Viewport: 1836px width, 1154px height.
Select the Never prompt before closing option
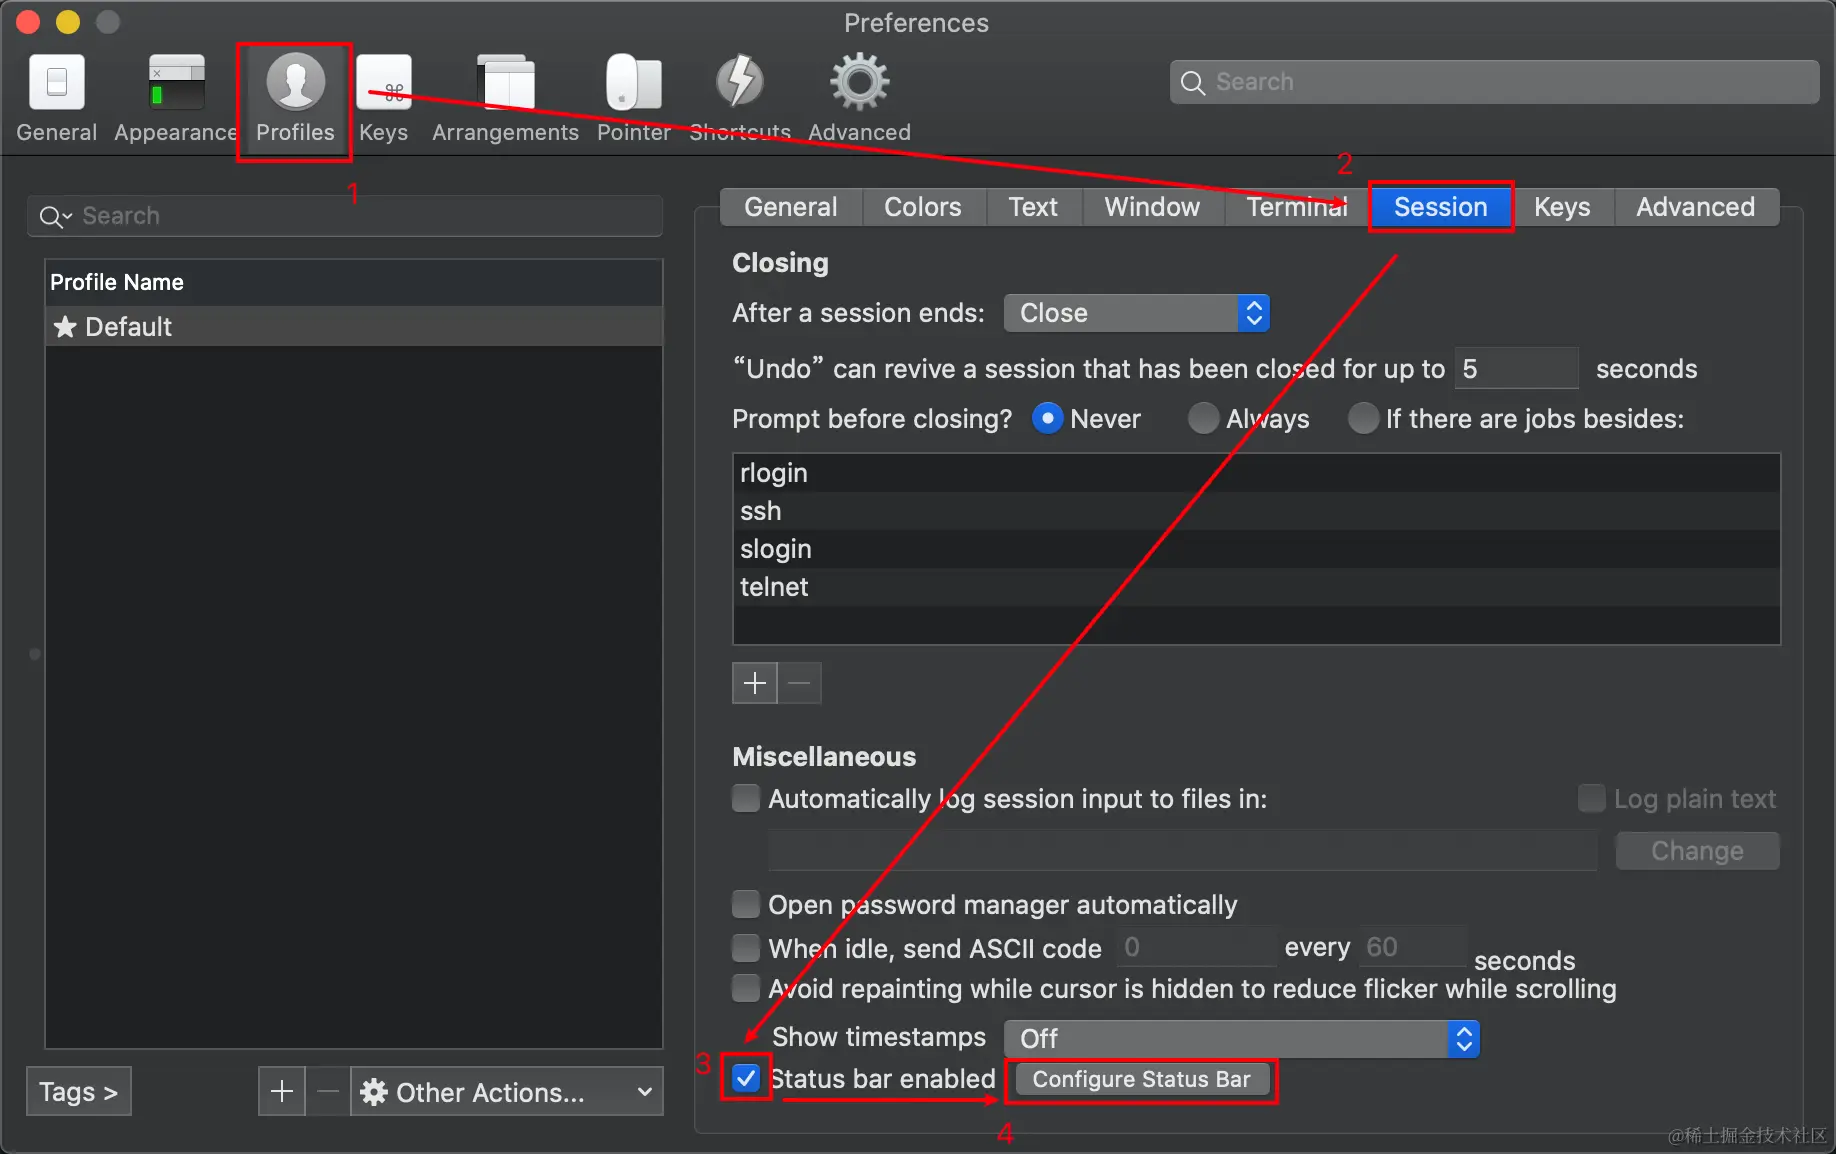(1047, 418)
